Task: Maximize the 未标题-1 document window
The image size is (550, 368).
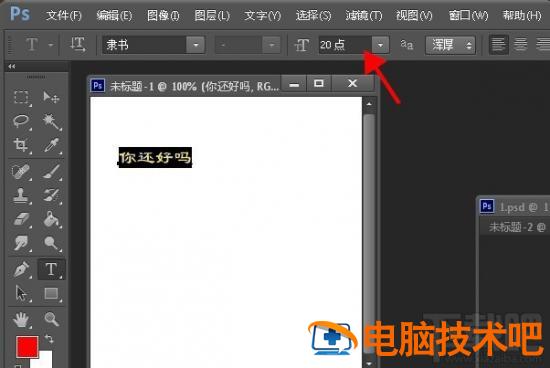Action: pos(319,83)
